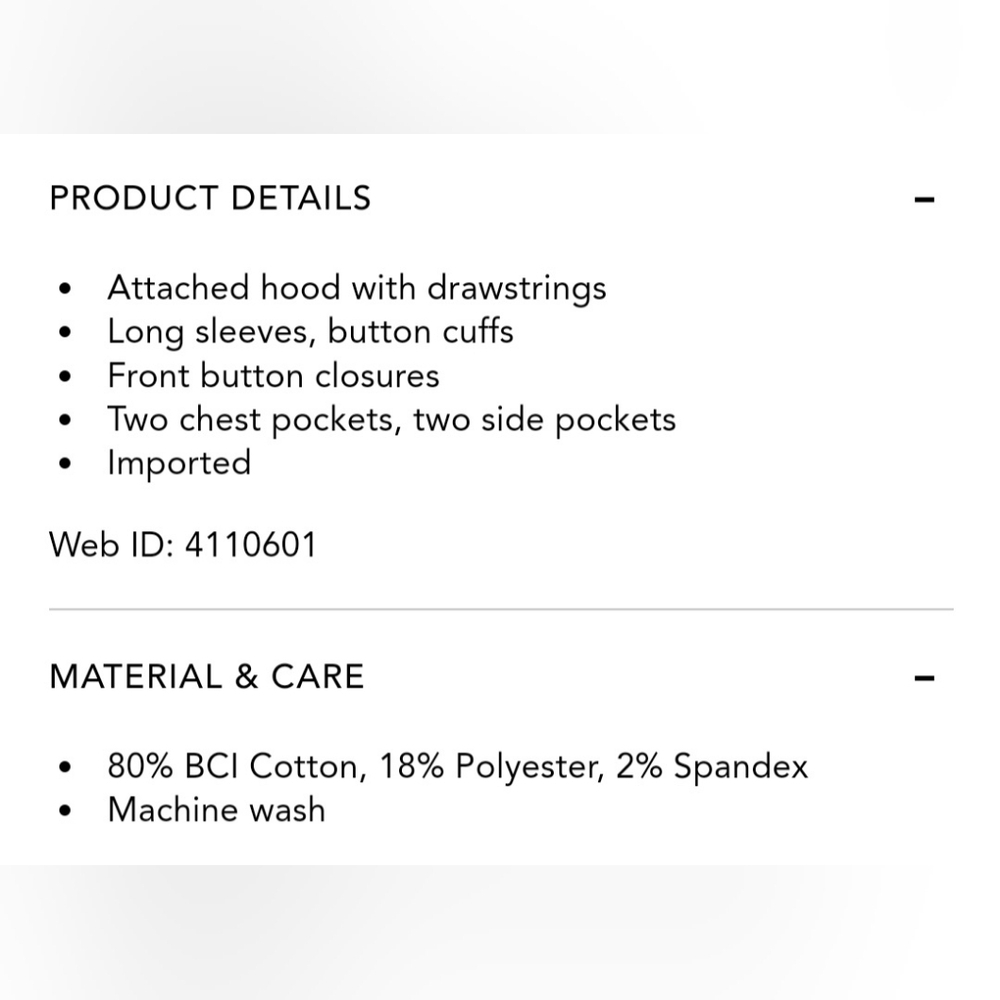Collapse Product Details using minus icon

(x=924, y=199)
